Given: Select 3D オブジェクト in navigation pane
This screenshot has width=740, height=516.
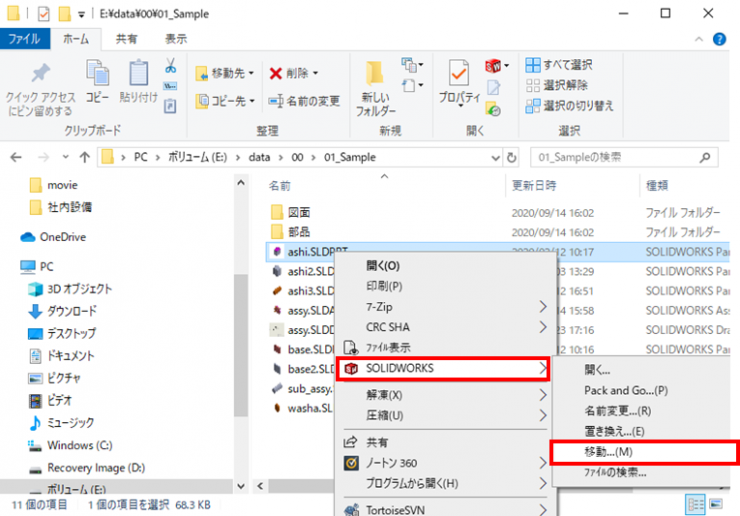Looking at the screenshot, I should 70,289.
